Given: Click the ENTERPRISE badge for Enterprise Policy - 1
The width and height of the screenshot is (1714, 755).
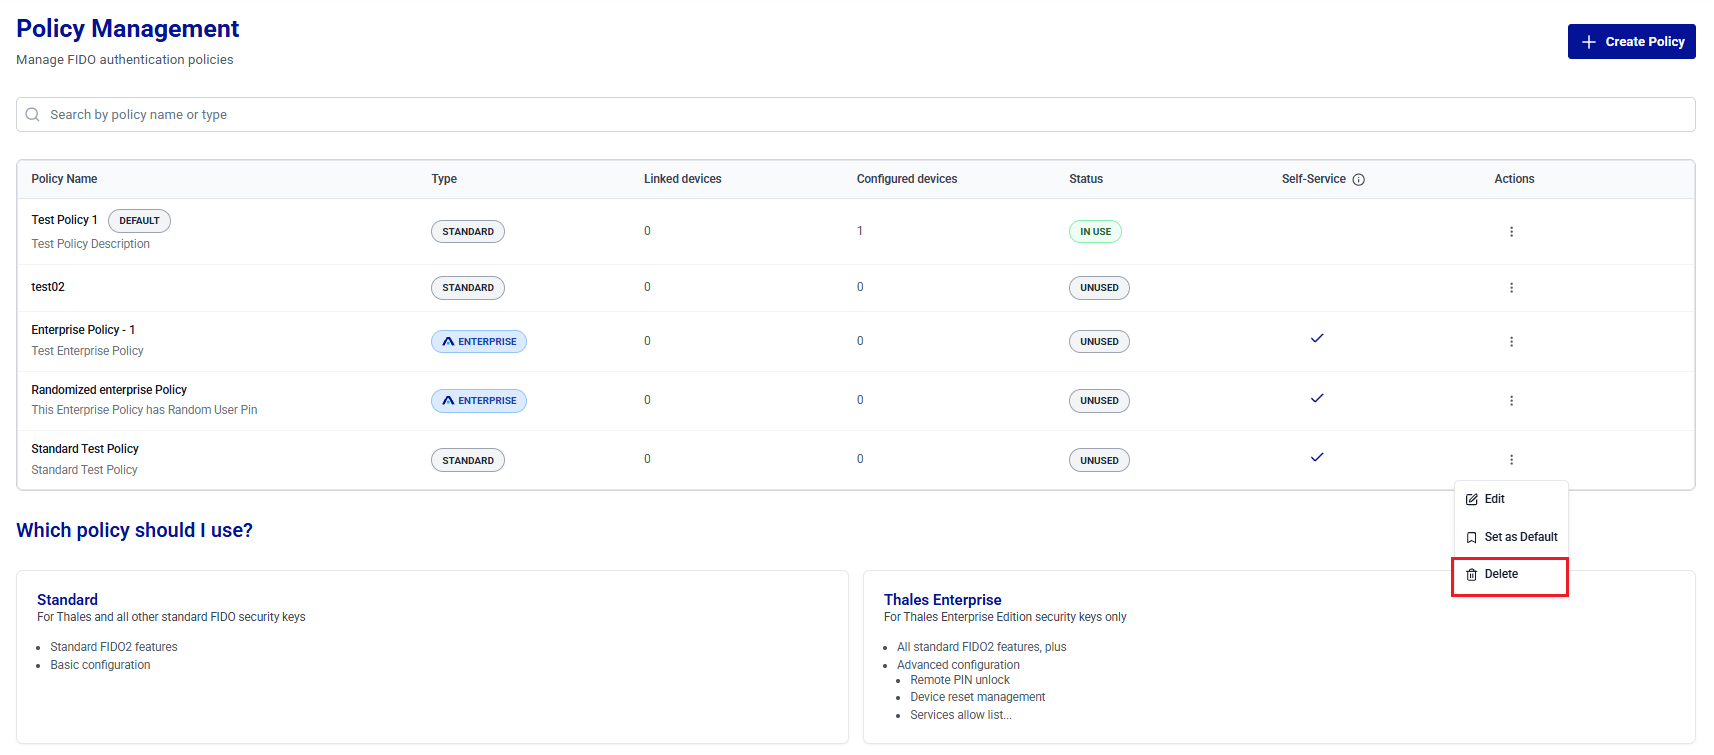Looking at the screenshot, I should point(479,342).
